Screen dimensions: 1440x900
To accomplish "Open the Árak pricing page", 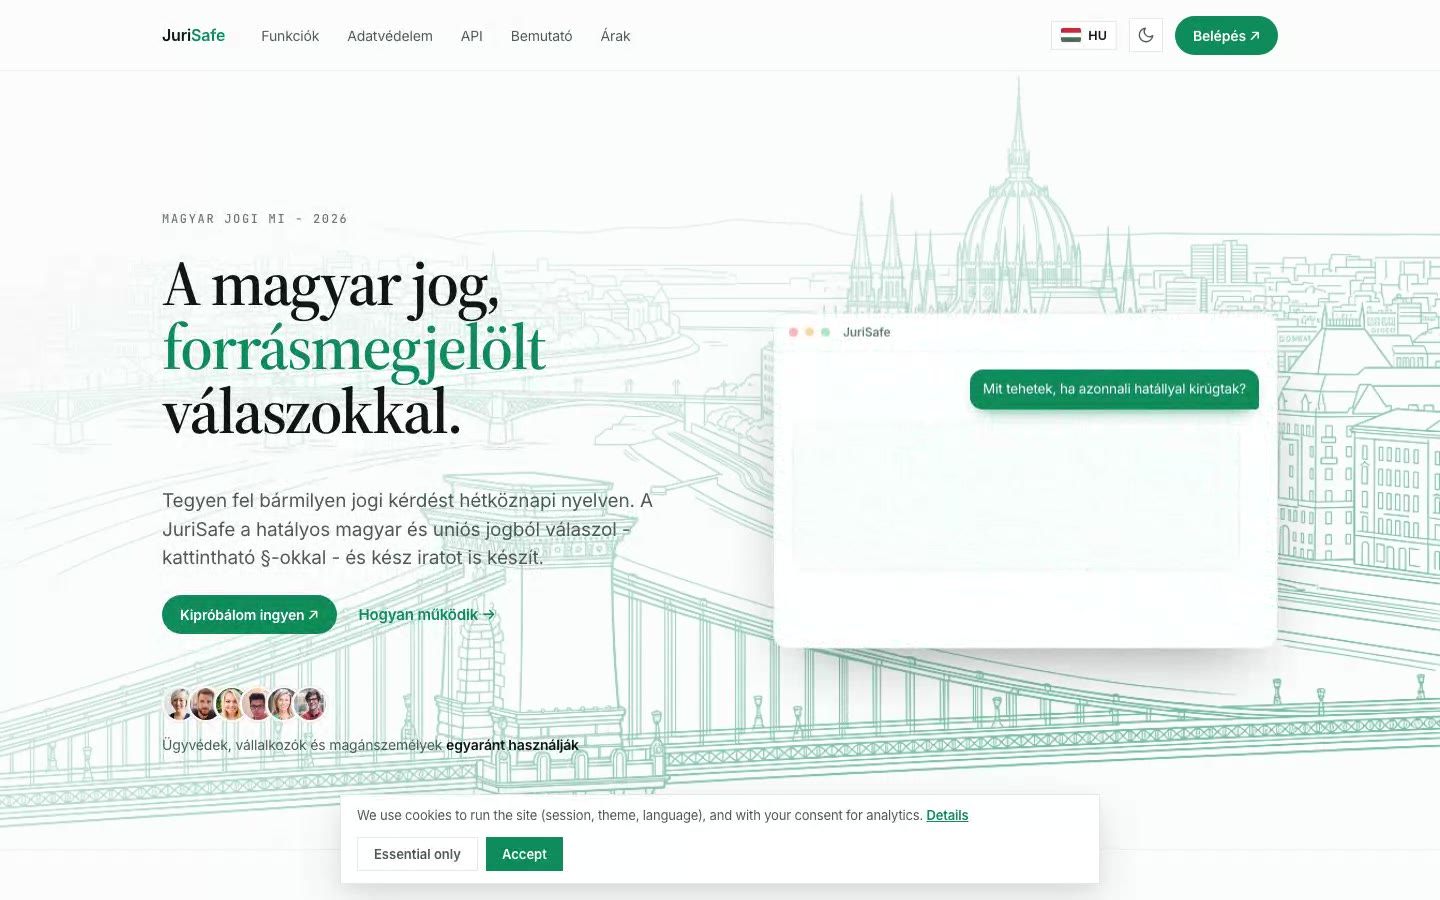I will 615,36.
